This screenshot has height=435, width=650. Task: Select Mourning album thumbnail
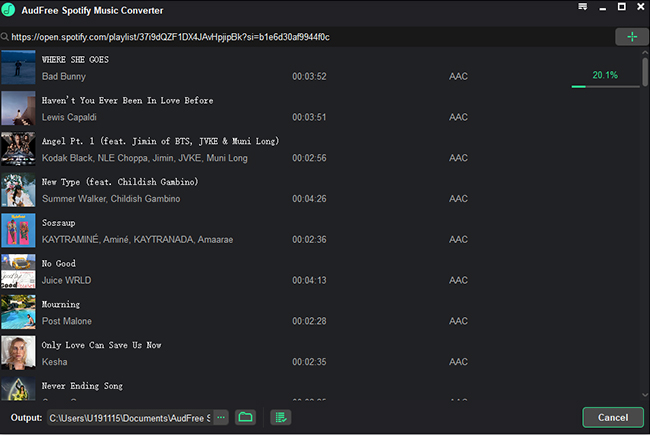point(18,312)
